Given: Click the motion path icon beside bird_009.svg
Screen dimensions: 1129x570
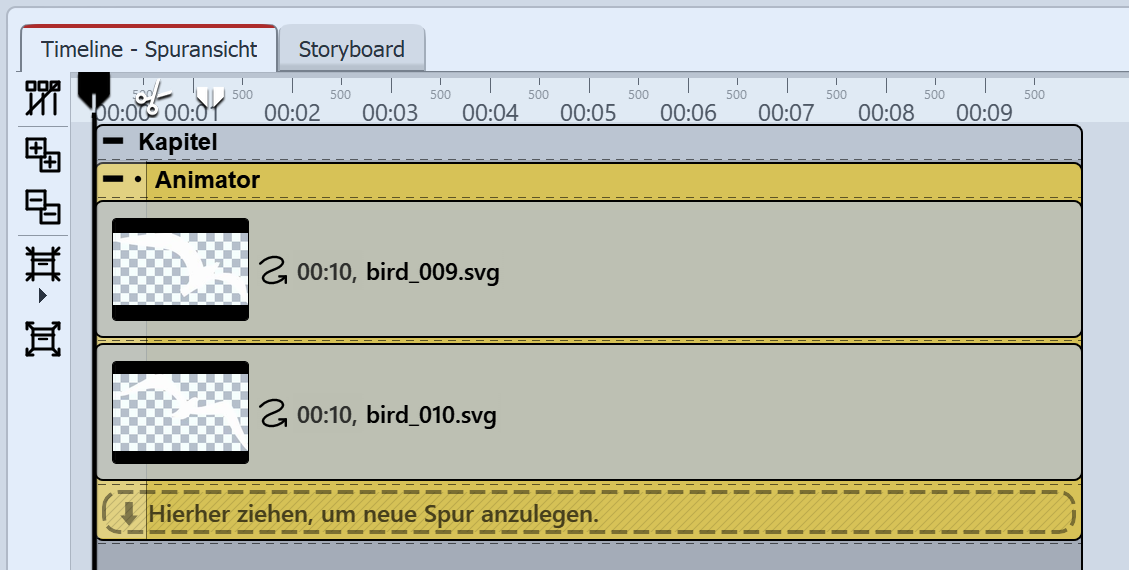Looking at the screenshot, I should click(272, 270).
